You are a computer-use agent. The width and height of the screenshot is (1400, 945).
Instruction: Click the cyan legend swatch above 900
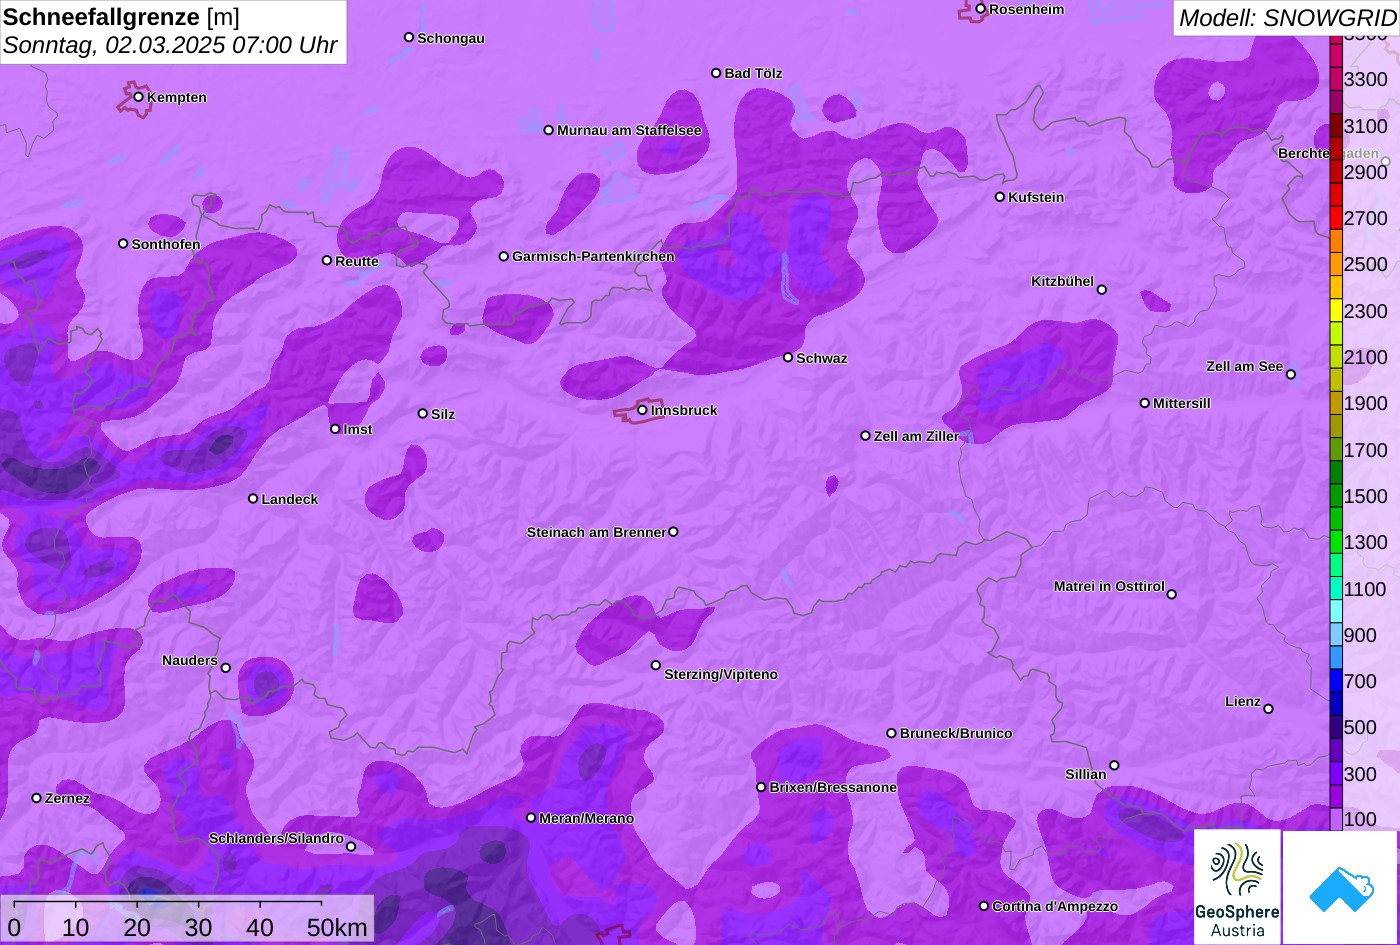(x=1336, y=611)
